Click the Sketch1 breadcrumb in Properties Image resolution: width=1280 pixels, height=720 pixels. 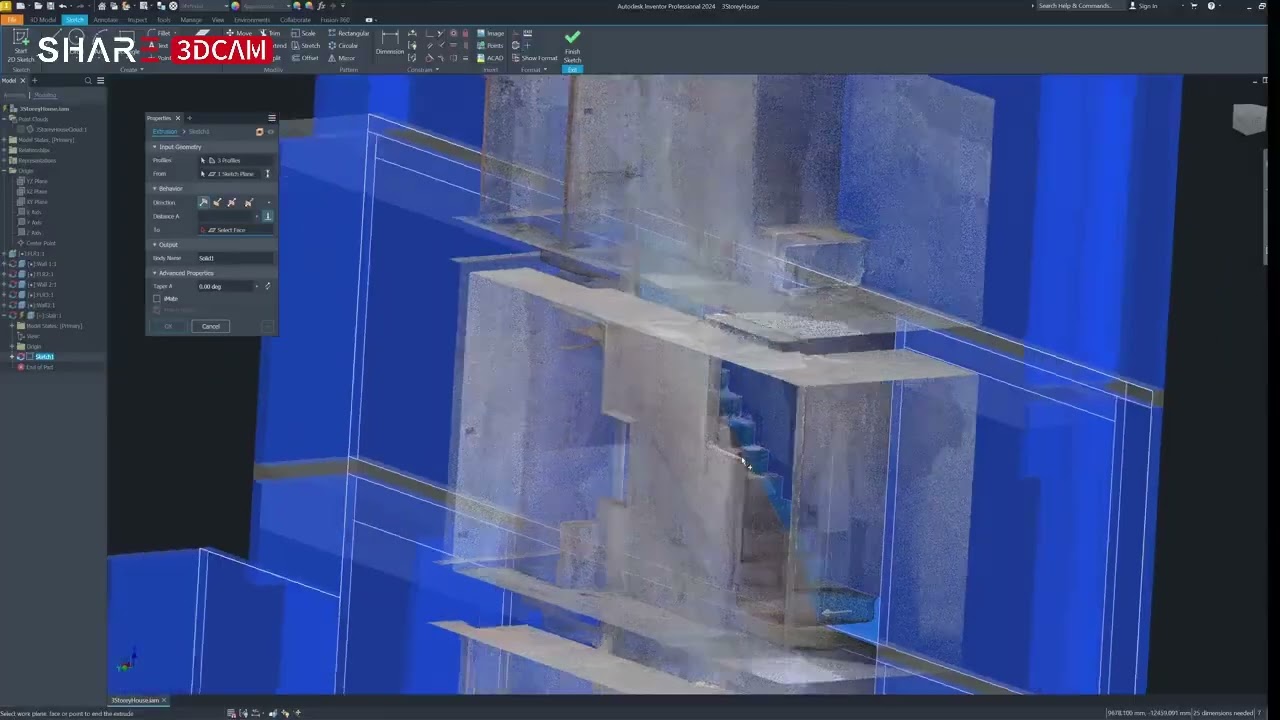click(199, 132)
